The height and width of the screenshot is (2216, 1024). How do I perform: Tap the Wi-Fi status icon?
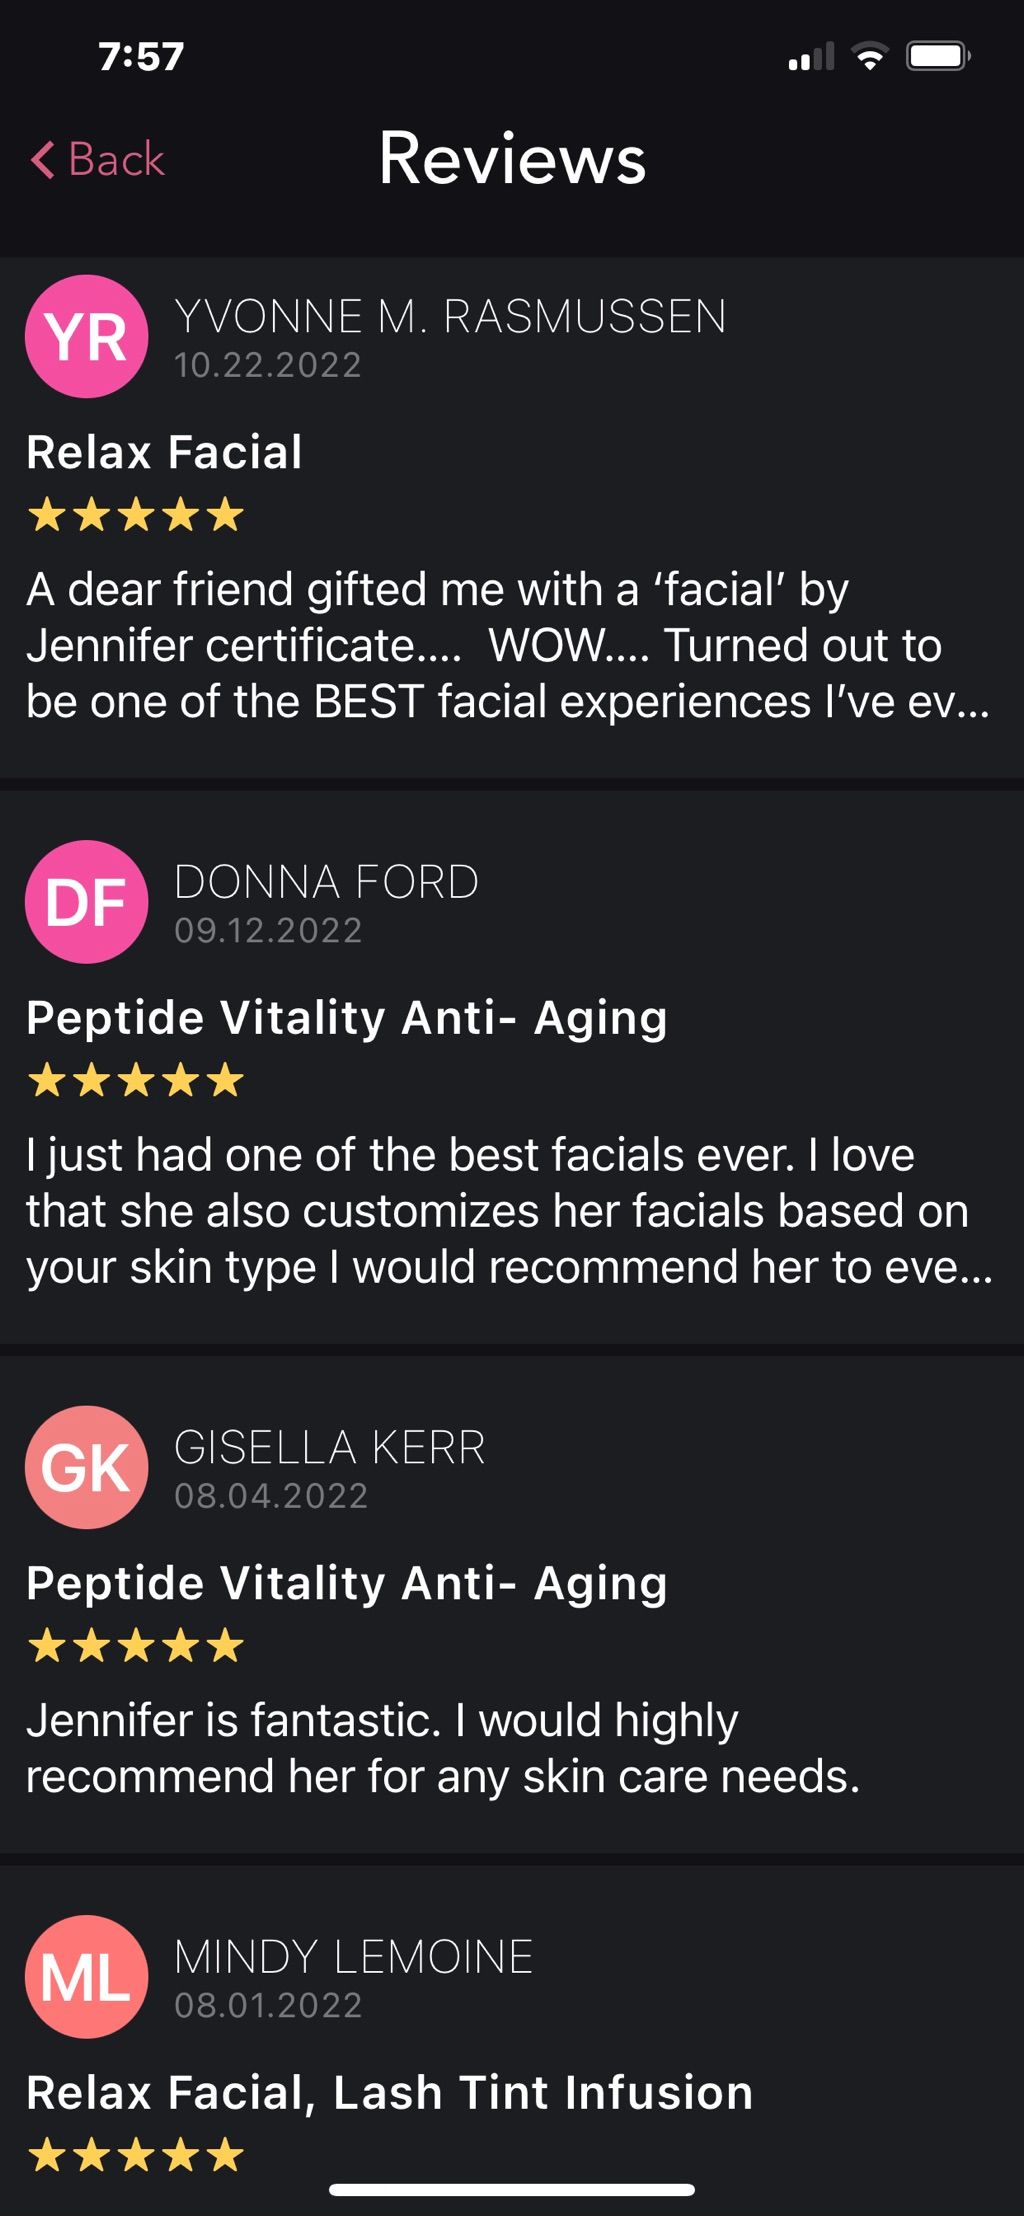870,56
